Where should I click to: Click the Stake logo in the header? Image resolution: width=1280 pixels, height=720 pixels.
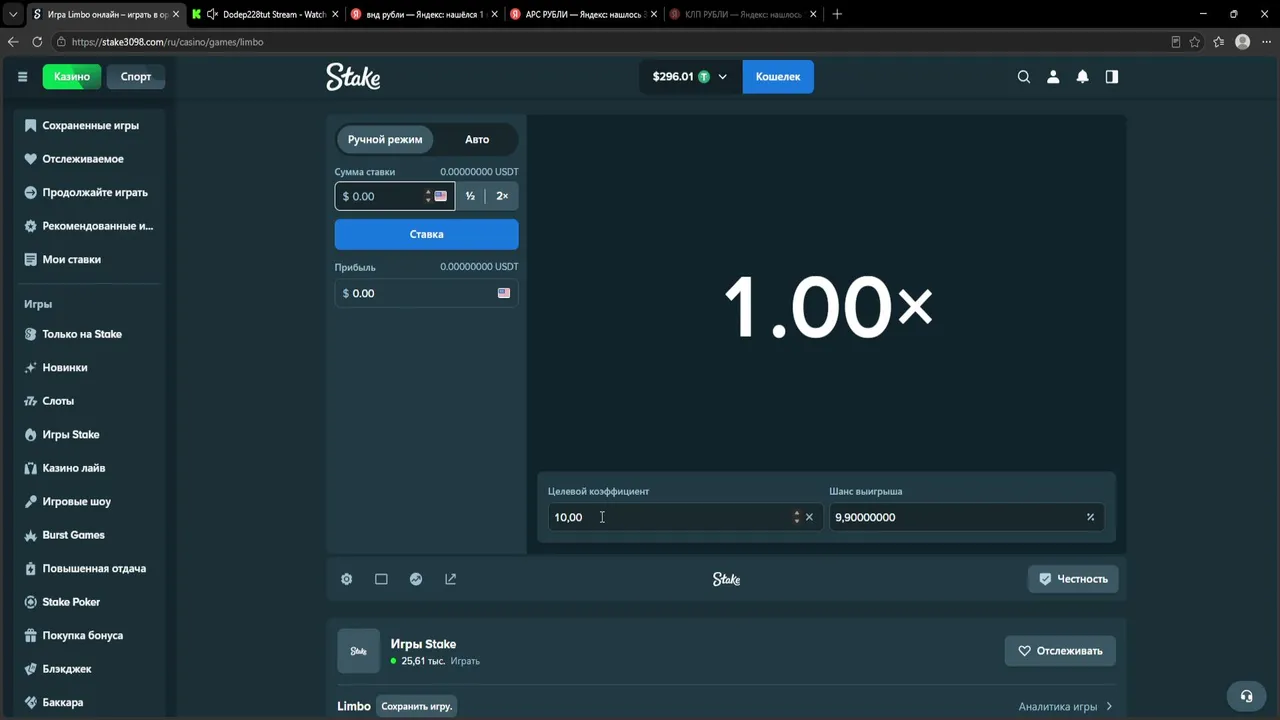point(353,77)
